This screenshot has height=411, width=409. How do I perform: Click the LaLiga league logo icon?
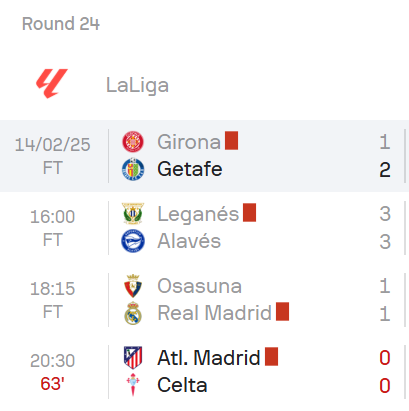tap(52, 83)
